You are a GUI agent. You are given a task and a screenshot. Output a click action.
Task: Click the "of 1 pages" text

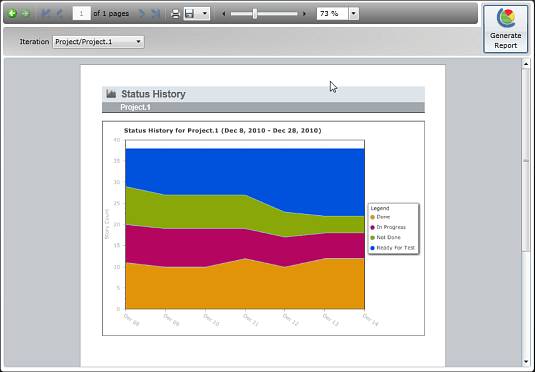pos(111,14)
